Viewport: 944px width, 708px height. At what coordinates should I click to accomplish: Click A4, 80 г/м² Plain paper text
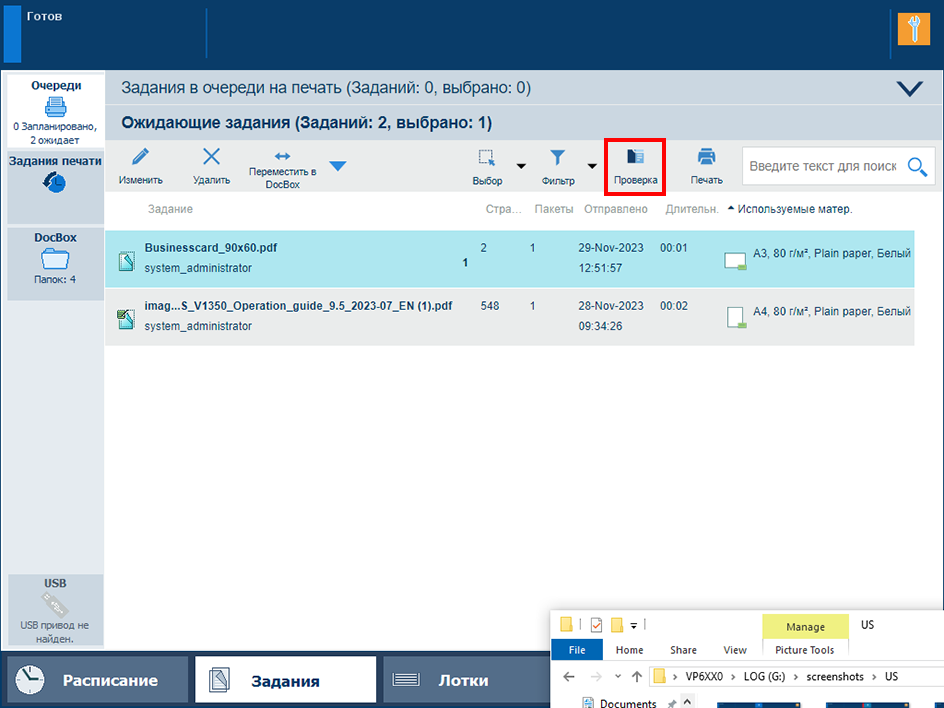(x=831, y=311)
